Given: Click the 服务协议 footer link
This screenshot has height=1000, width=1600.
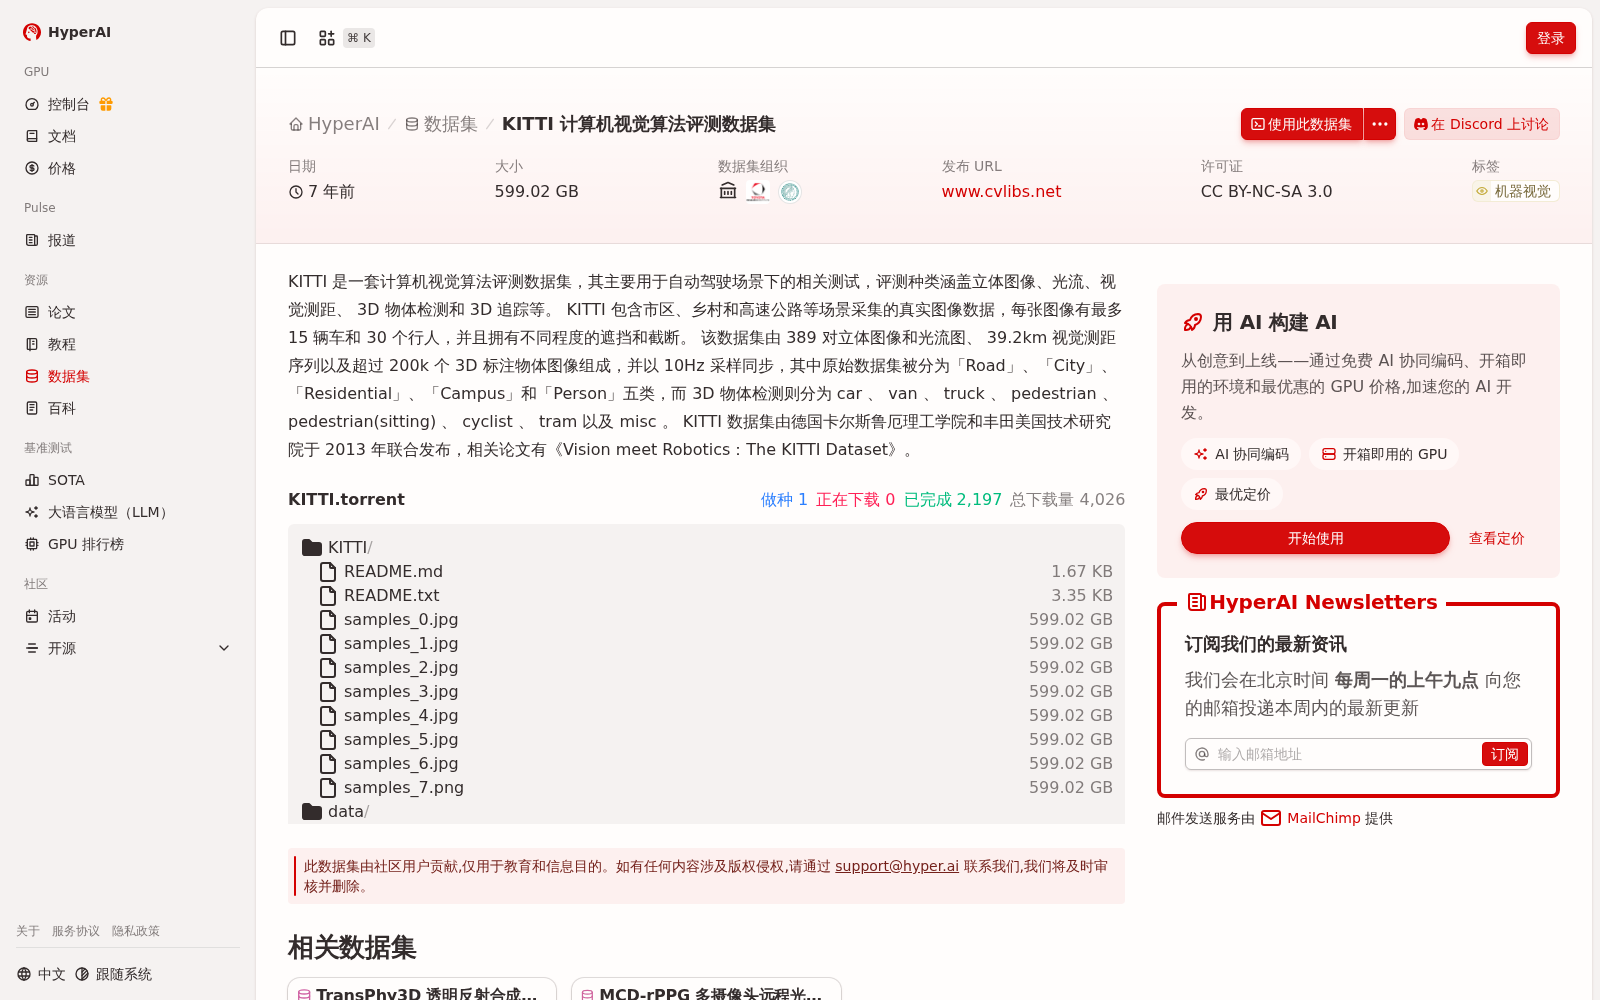Looking at the screenshot, I should tap(76, 931).
